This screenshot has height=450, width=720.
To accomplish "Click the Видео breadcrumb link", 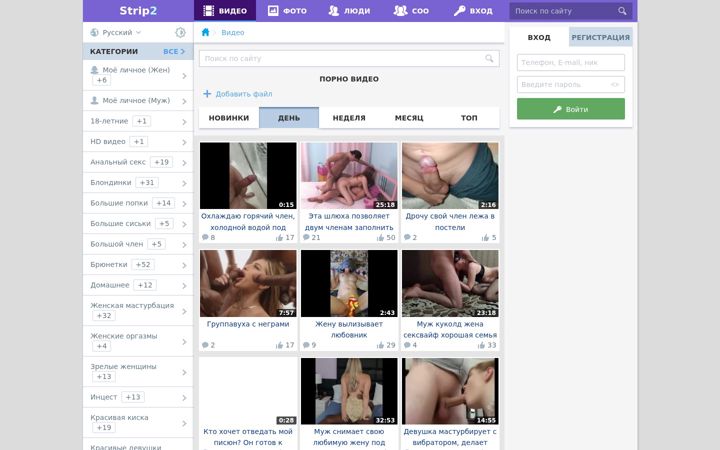I will tap(233, 32).
